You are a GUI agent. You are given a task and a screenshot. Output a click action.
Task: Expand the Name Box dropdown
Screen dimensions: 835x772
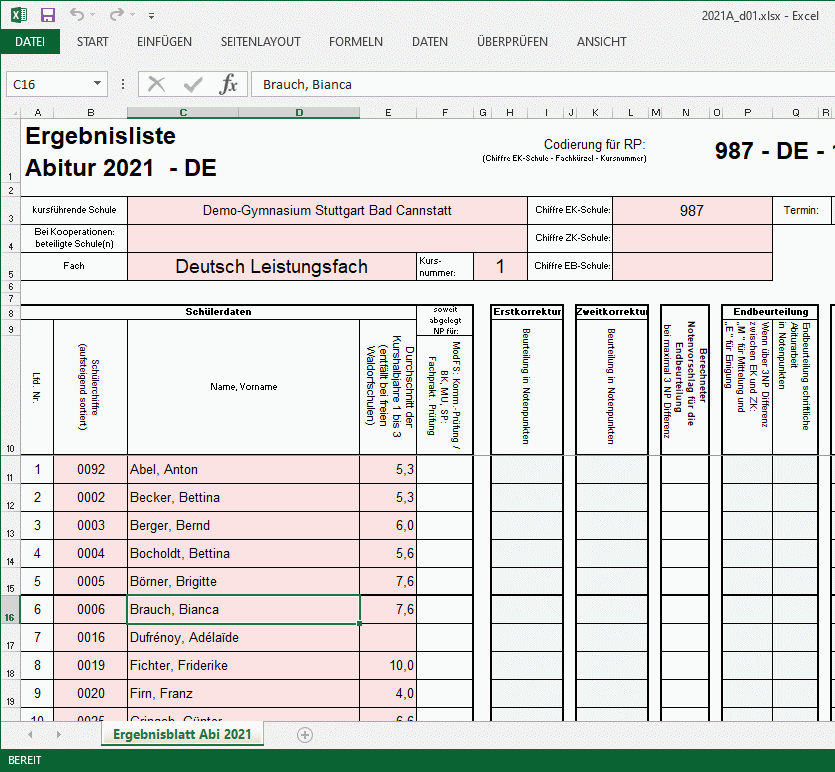pos(97,85)
